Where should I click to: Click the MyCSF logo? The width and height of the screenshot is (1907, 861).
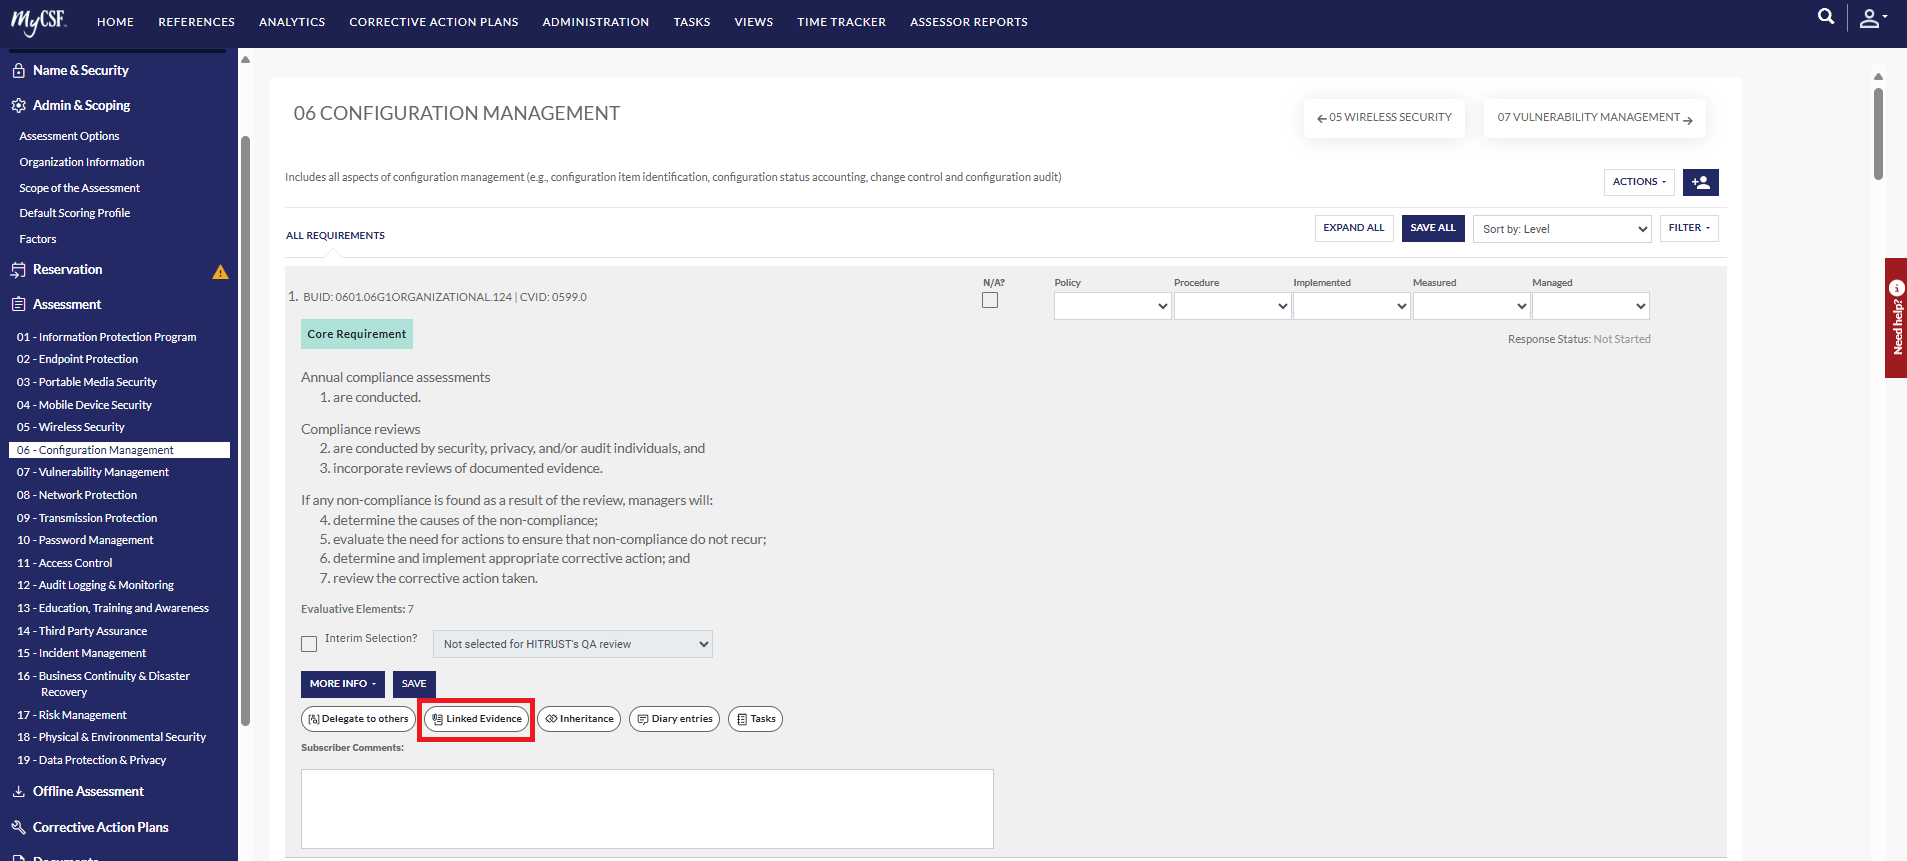click(x=39, y=21)
